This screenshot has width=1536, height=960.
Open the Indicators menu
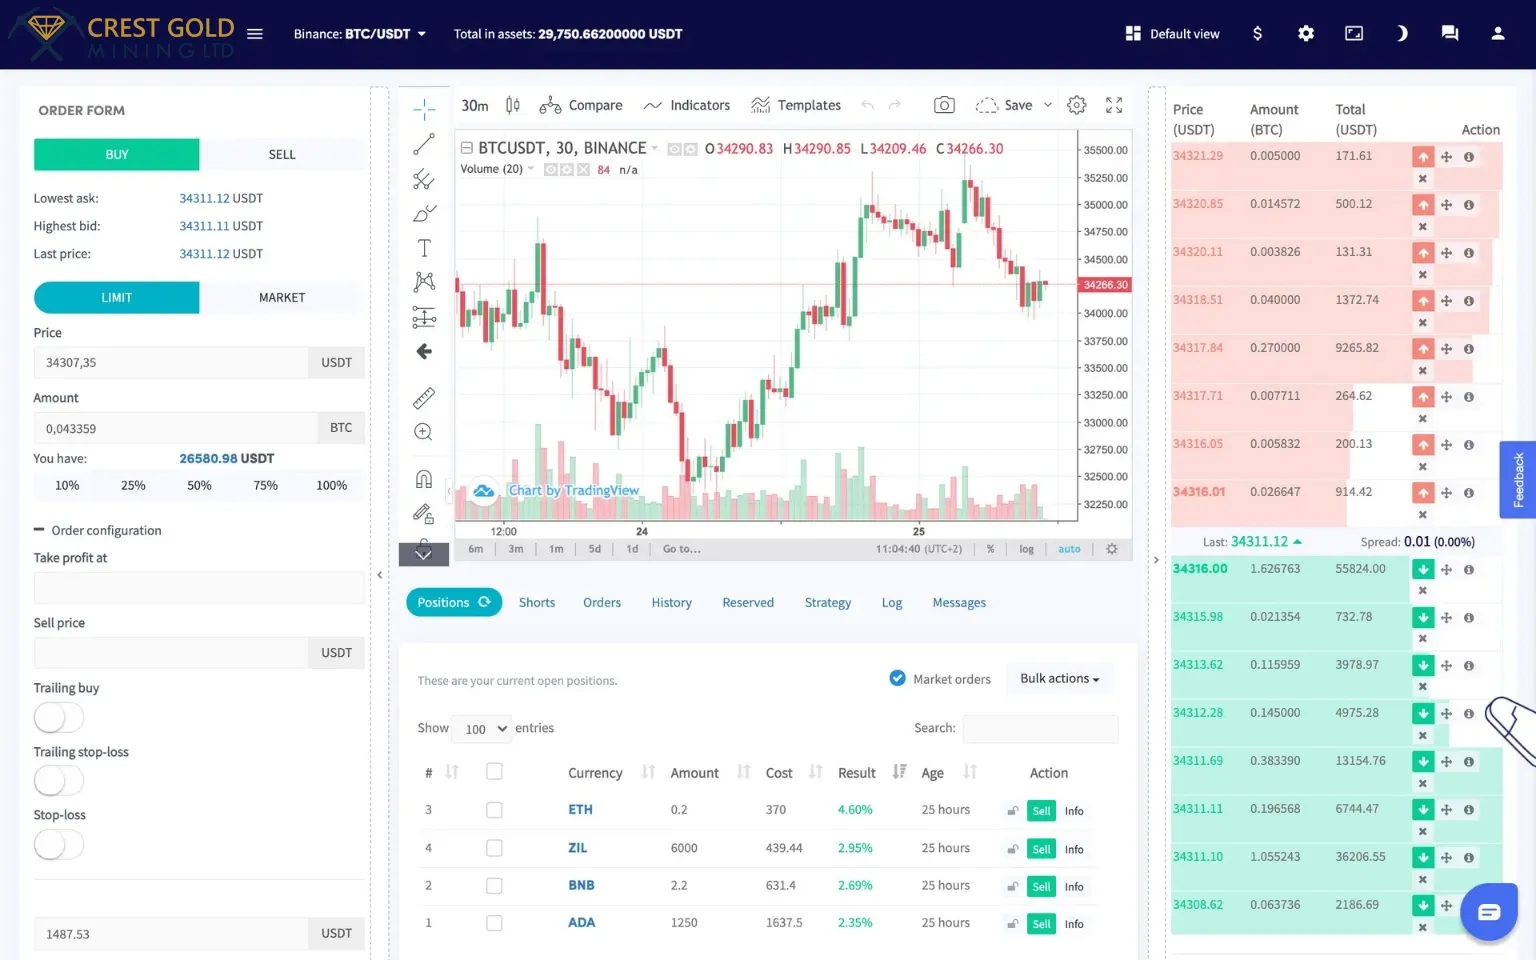tap(686, 105)
